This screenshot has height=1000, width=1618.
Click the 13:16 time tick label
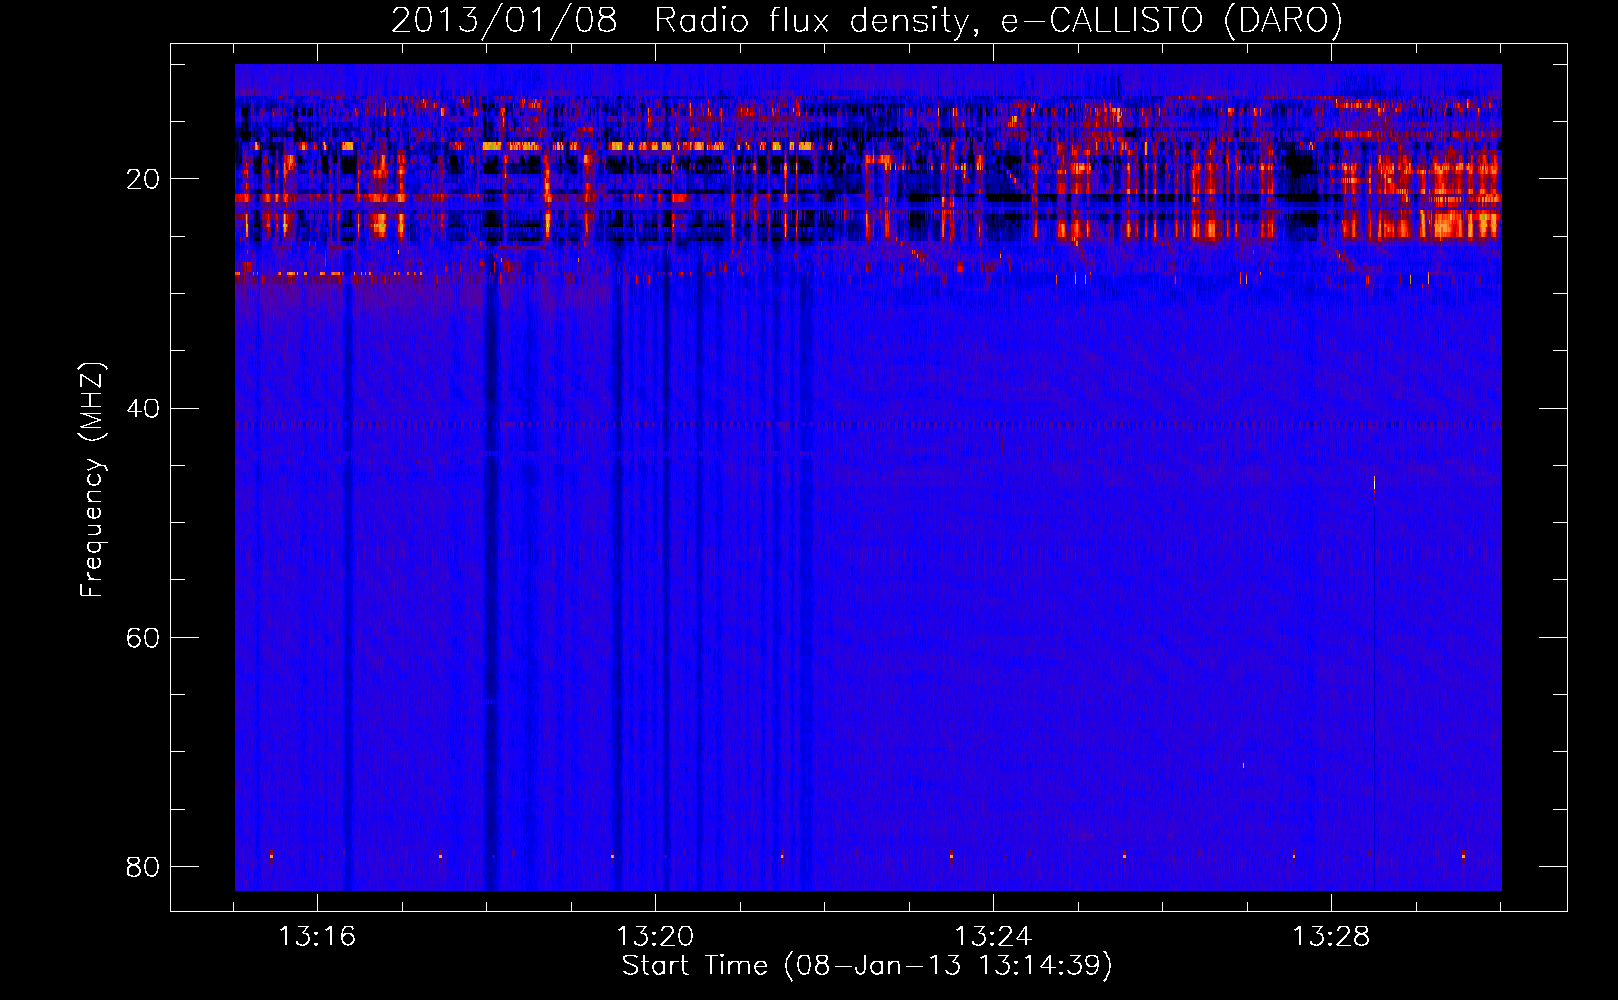pos(317,937)
